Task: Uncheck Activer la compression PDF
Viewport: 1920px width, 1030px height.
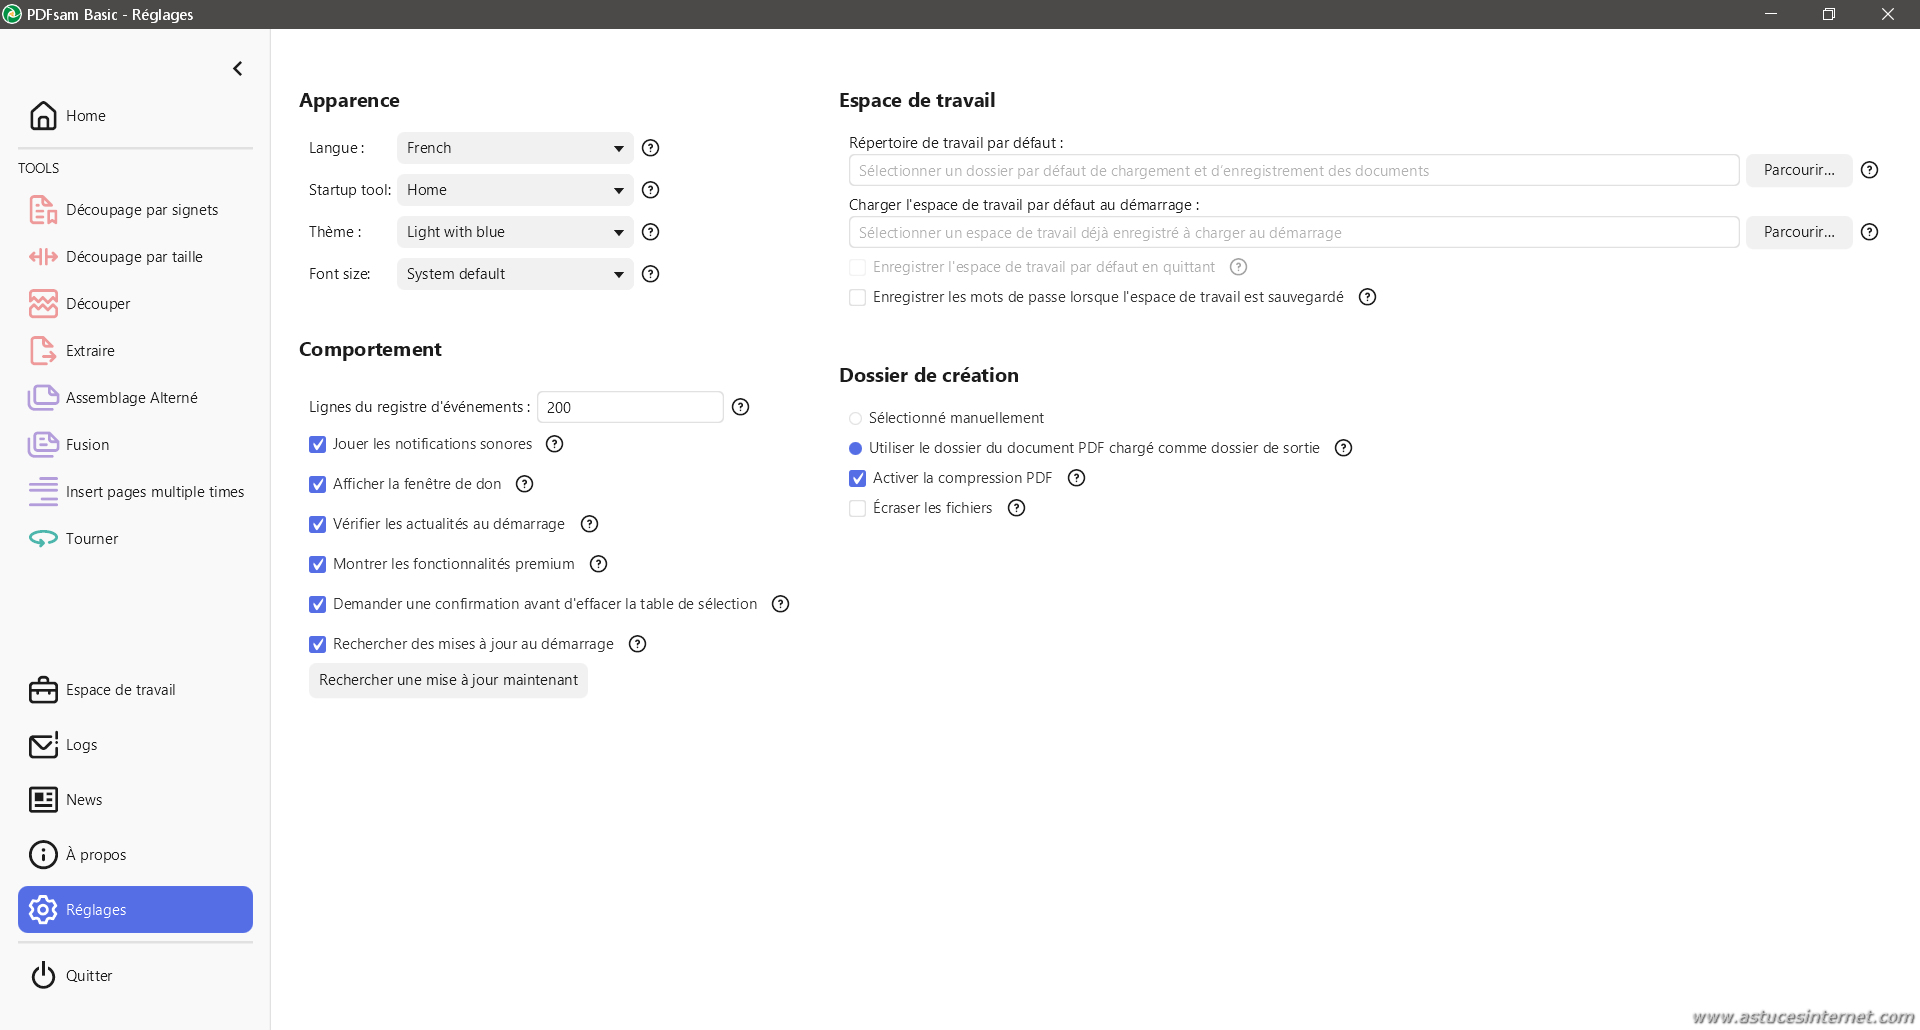Action: (858, 478)
